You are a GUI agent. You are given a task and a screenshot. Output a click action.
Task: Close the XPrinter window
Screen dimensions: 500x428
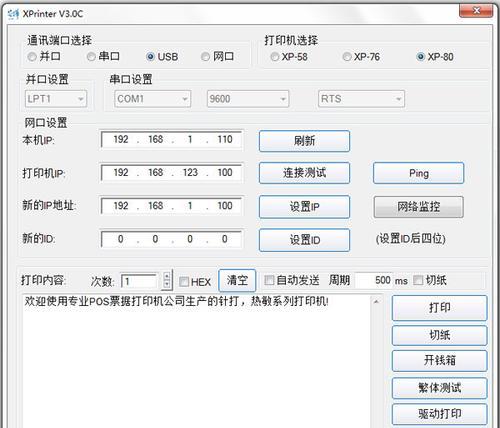pyautogui.click(x=476, y=11)
